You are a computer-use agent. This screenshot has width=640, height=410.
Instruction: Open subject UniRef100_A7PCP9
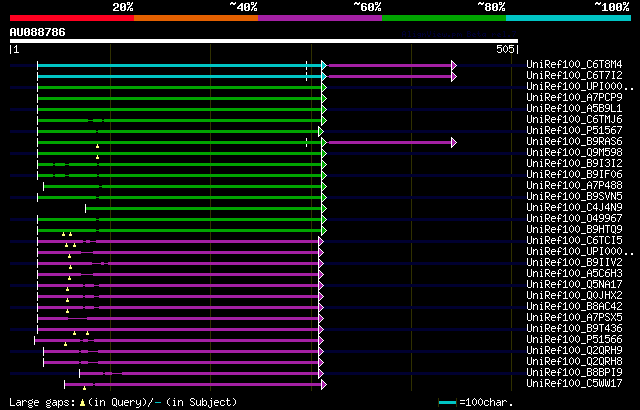[574, 98]
